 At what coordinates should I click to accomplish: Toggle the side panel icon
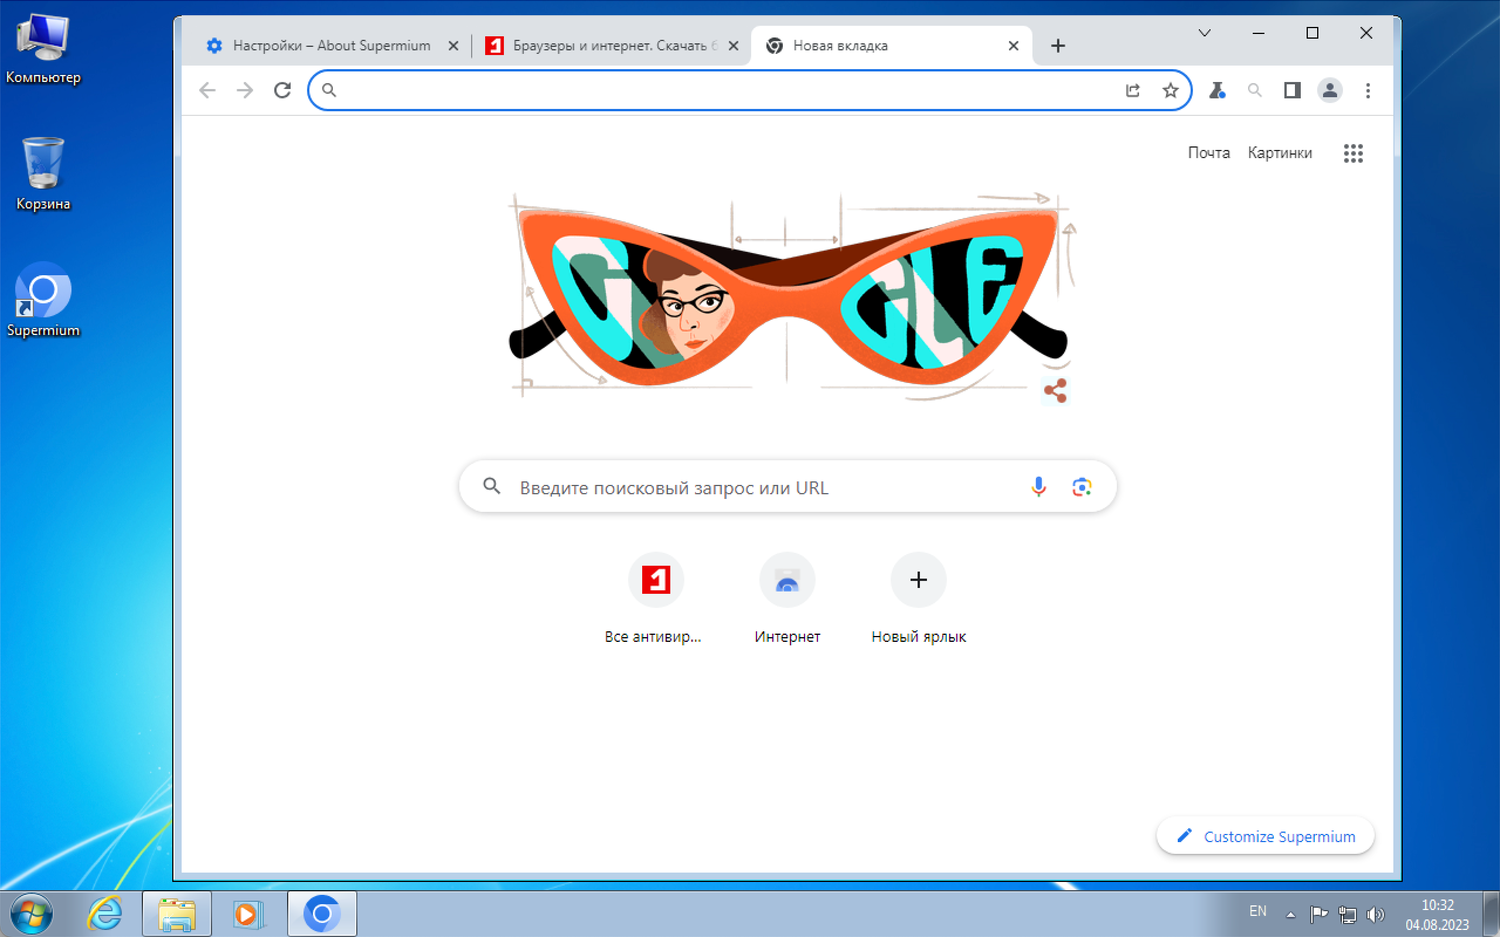[1292, 90]
